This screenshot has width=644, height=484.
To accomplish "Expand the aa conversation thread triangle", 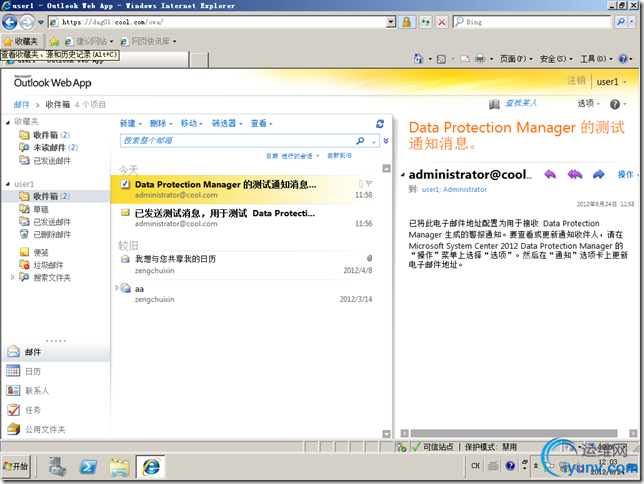I will point(117,288).
